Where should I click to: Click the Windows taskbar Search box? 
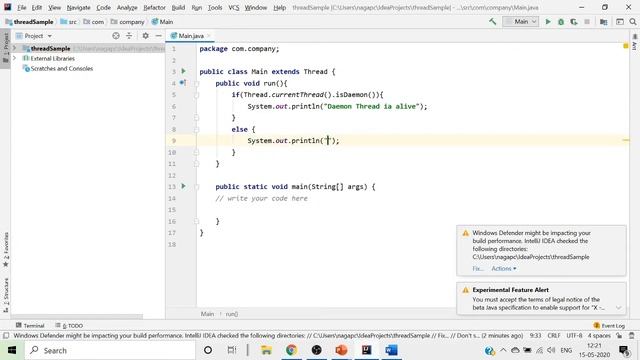[110, 350]
